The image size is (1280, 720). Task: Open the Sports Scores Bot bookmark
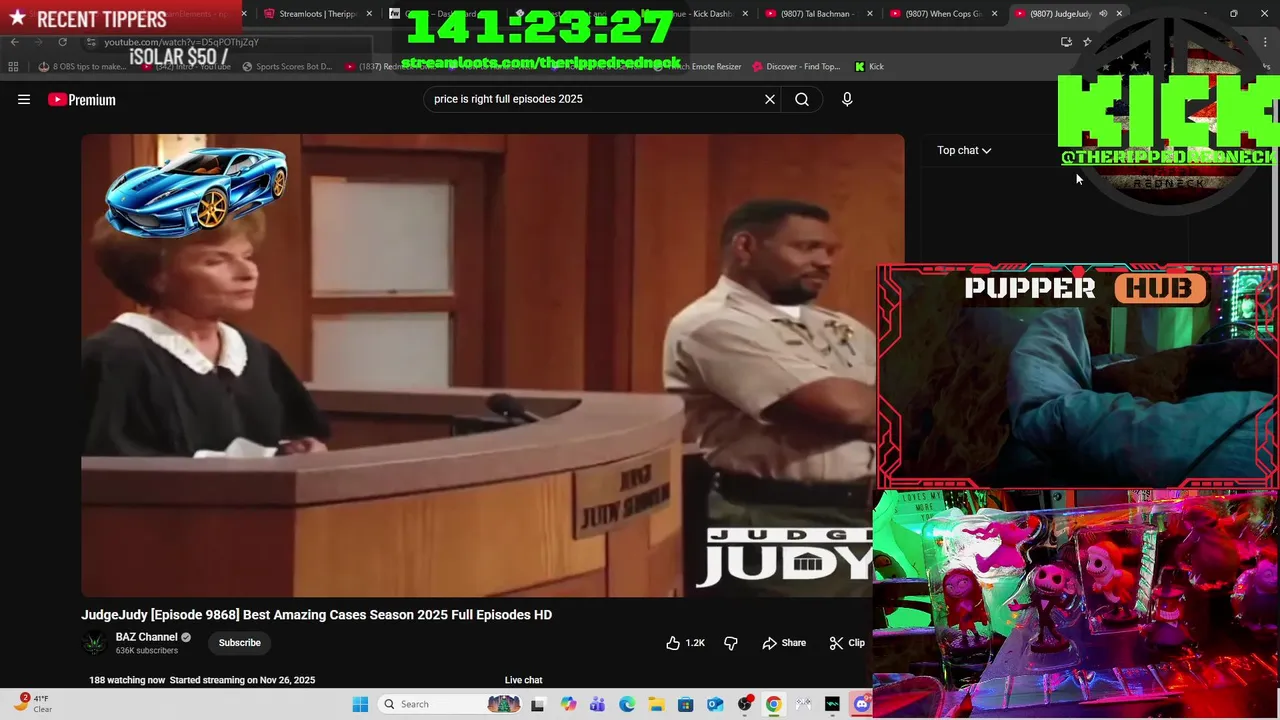[287, 66]
